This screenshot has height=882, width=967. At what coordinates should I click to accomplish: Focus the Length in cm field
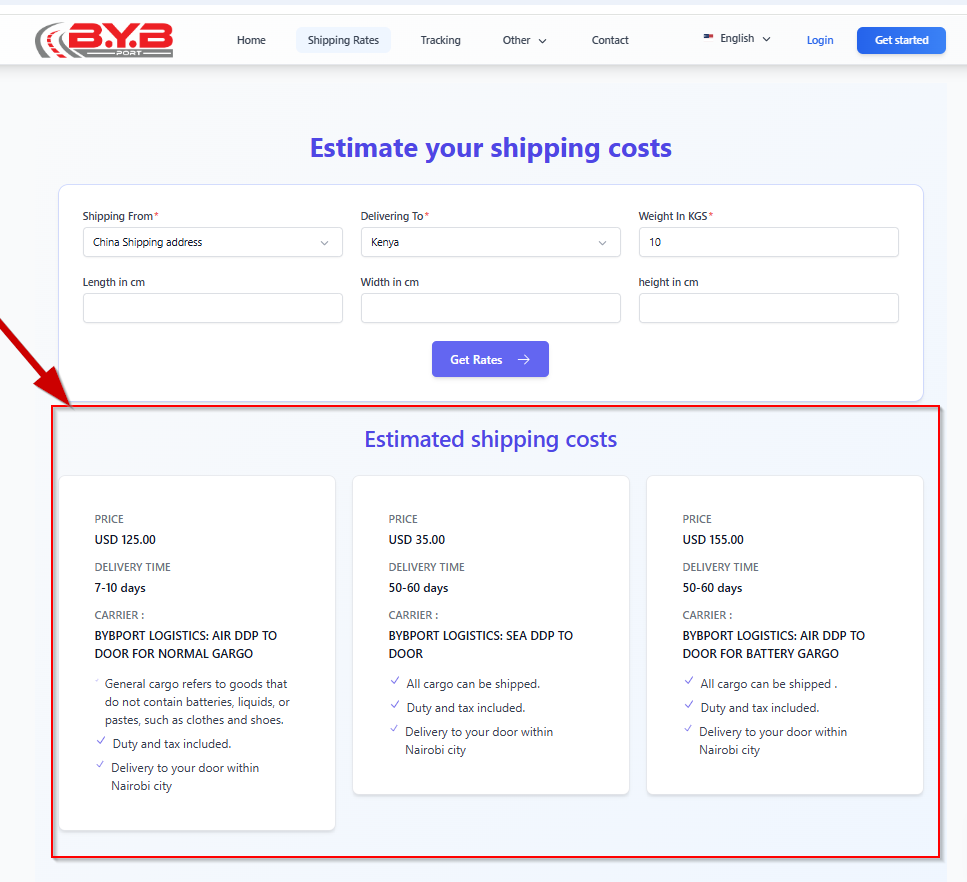click(x=213, y=308)
